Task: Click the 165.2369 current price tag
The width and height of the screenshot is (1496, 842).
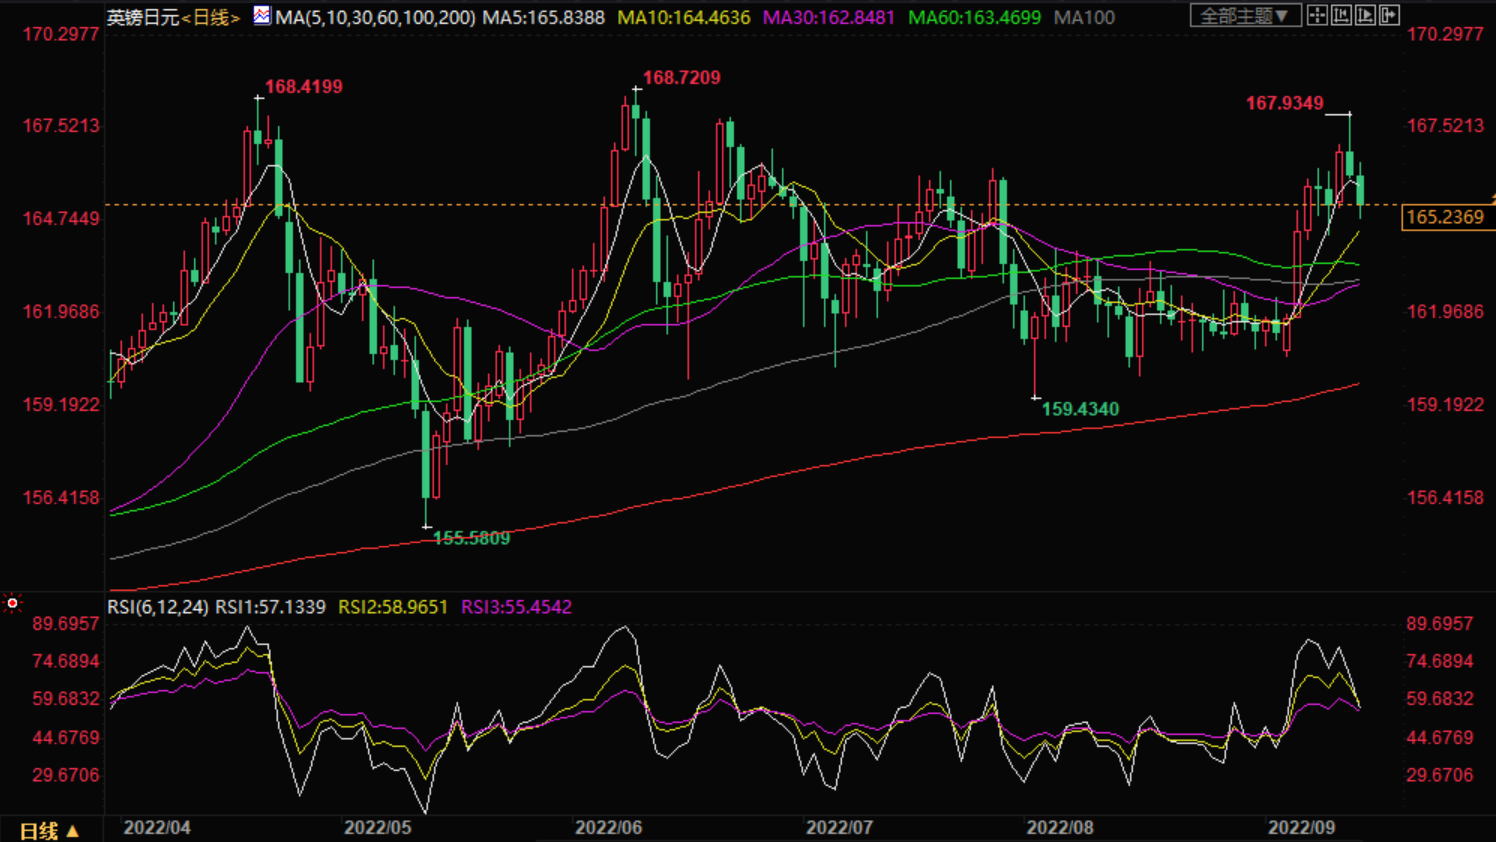Action: 1444,217
